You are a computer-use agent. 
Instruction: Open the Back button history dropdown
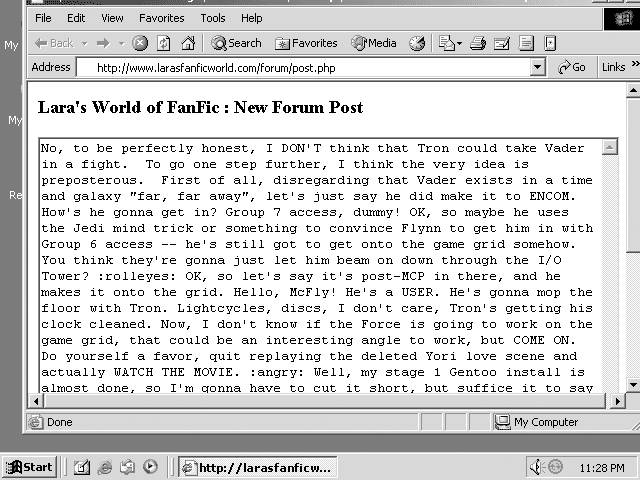click(85, 43)
